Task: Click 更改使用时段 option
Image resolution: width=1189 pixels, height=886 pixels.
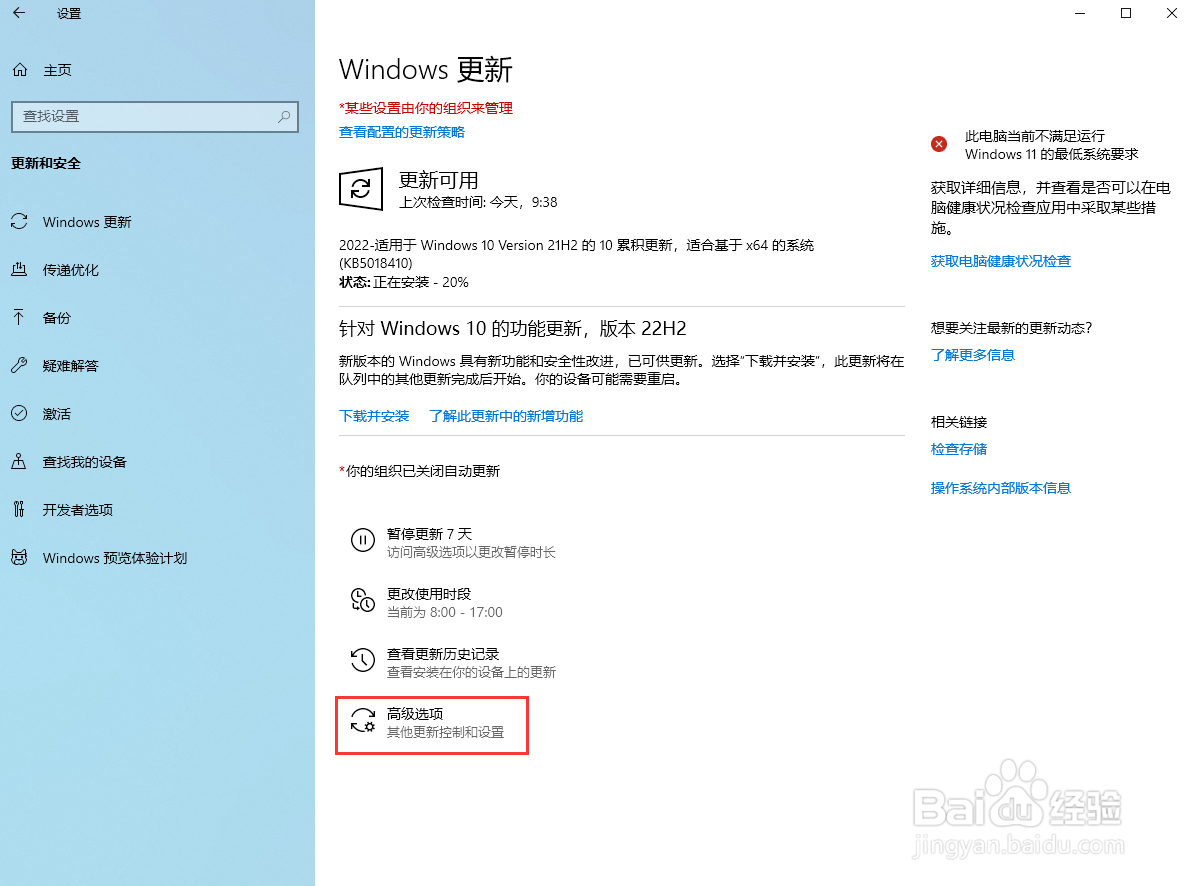Action: click(427, 602)
